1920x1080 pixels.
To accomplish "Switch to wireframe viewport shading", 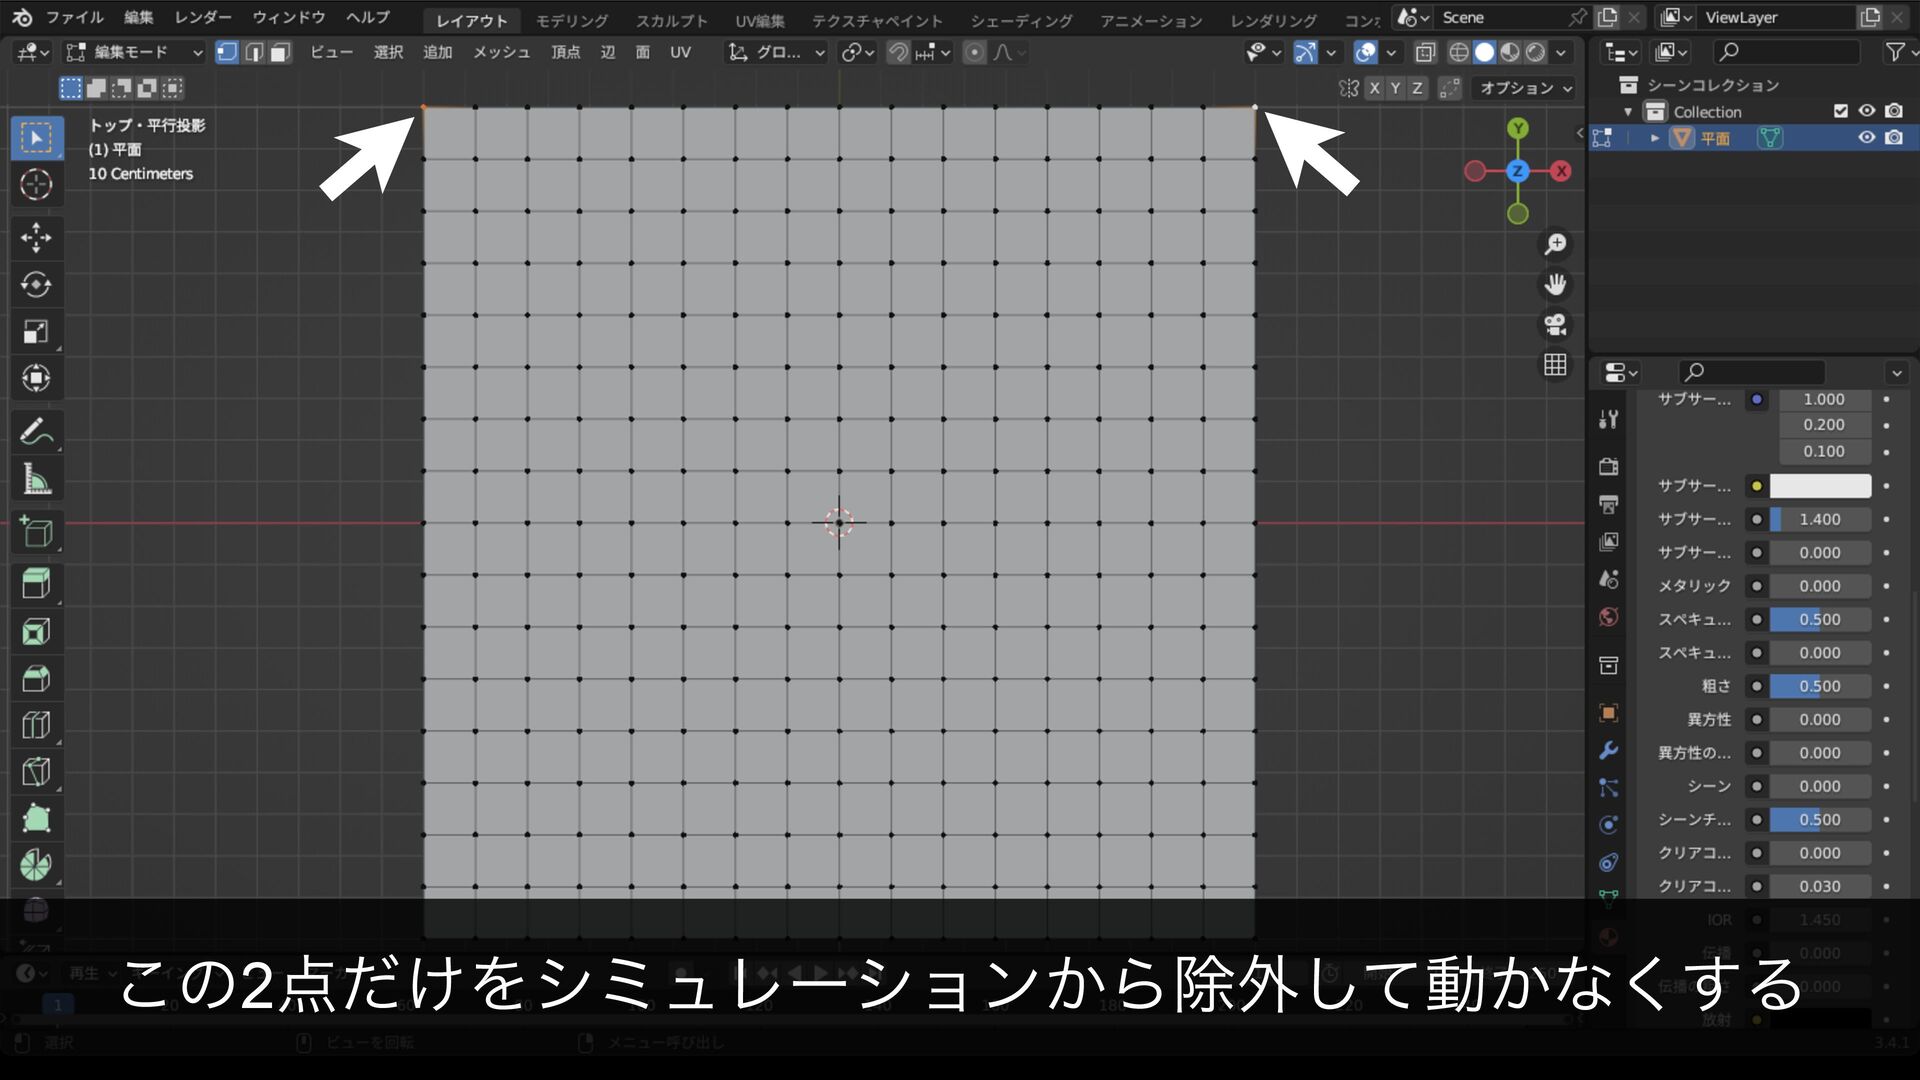I will click(x=1459, y=52).
